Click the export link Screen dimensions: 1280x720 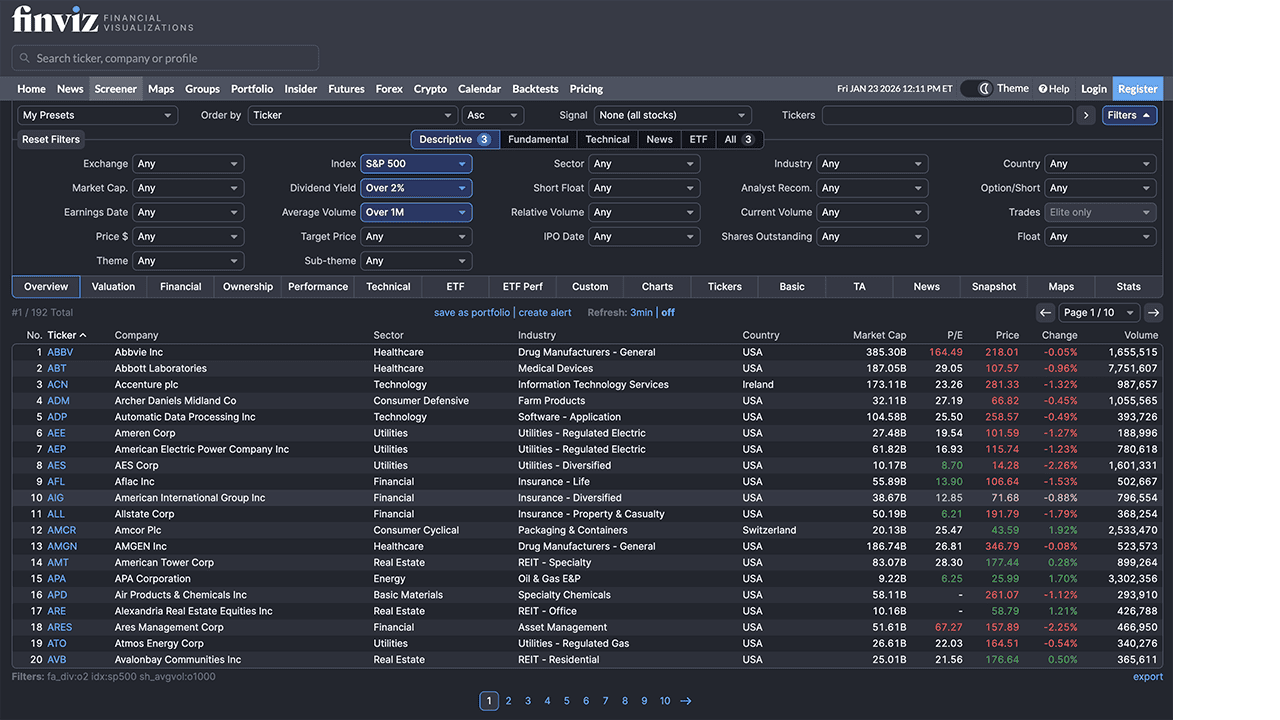[x=1147, y=676]
